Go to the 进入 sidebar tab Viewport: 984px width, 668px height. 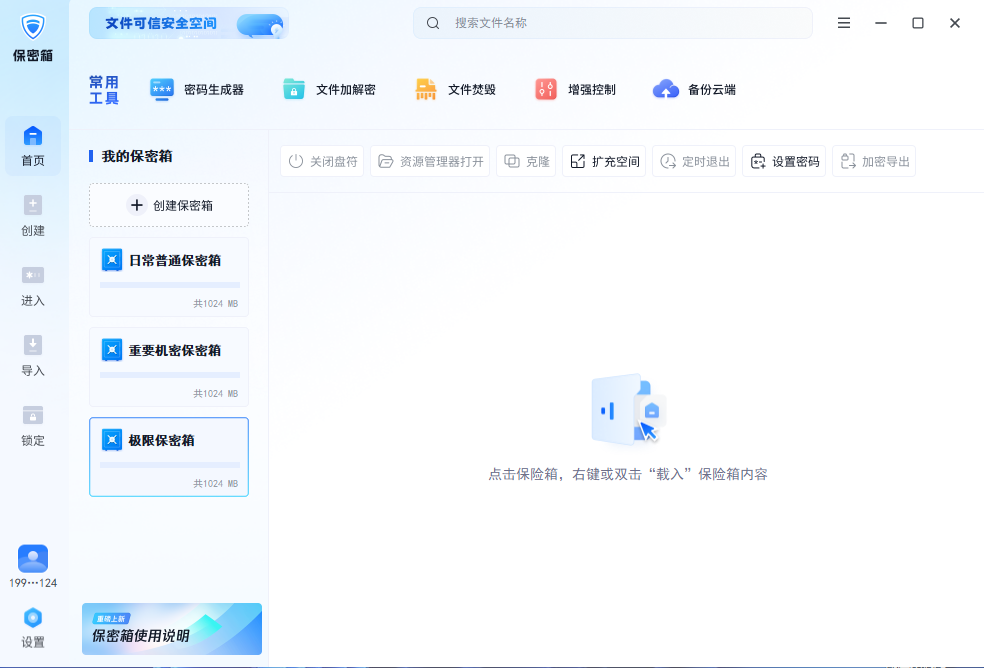coord(33,285)
